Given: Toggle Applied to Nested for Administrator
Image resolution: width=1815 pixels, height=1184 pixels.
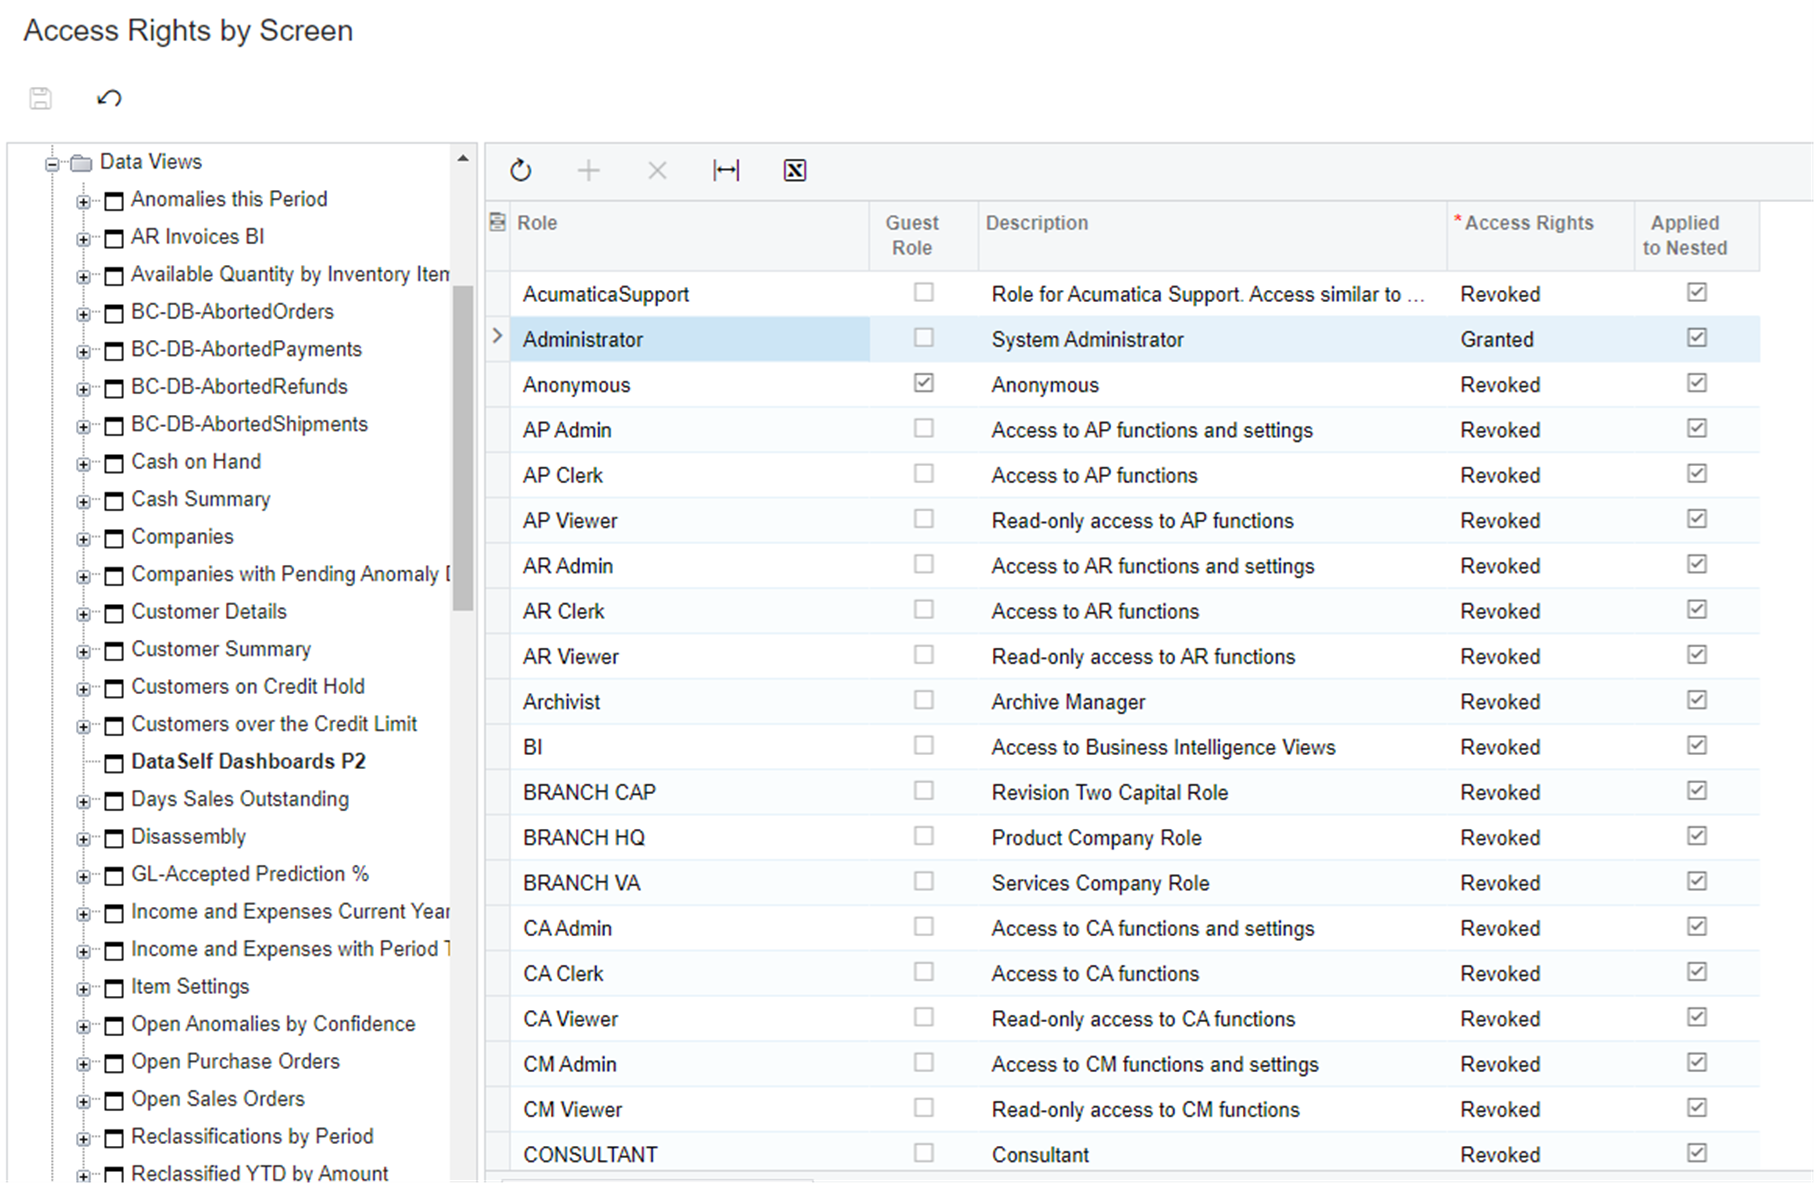Looking at the screenshot, I should coord(1696,338).
